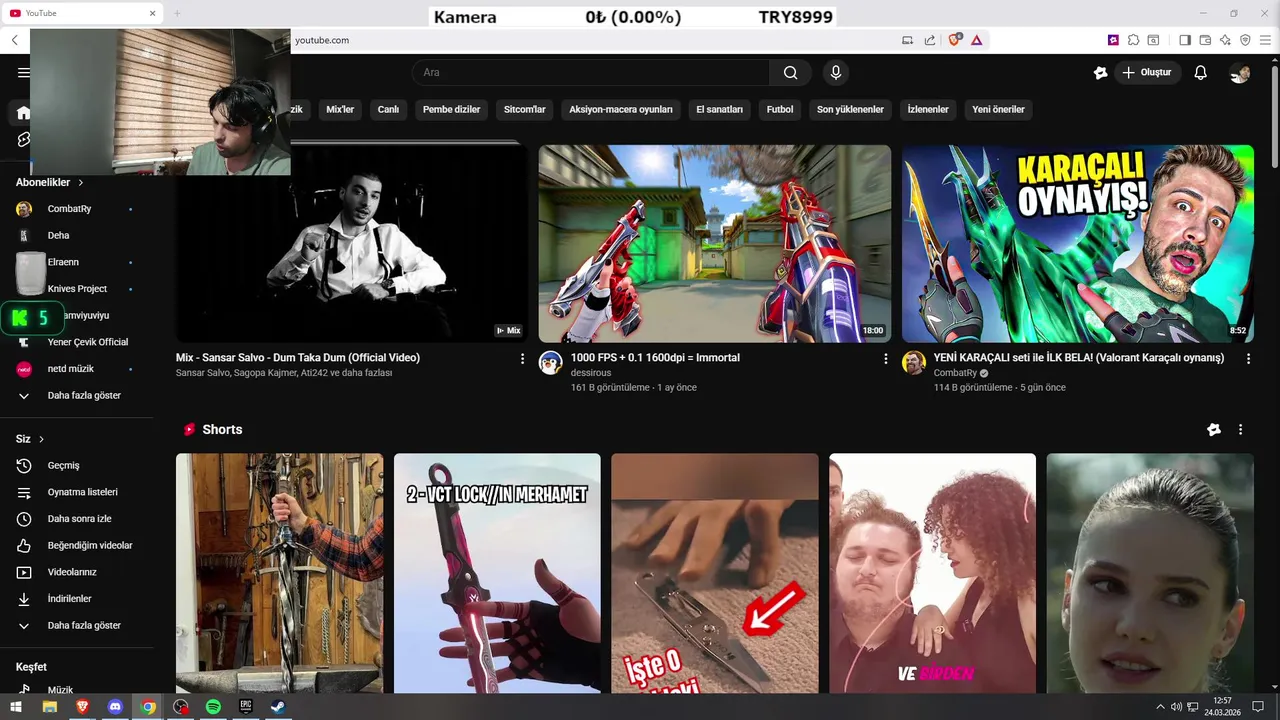Expand the Abonelikler section chevron

pyautogui.click(x=81, y=183)
